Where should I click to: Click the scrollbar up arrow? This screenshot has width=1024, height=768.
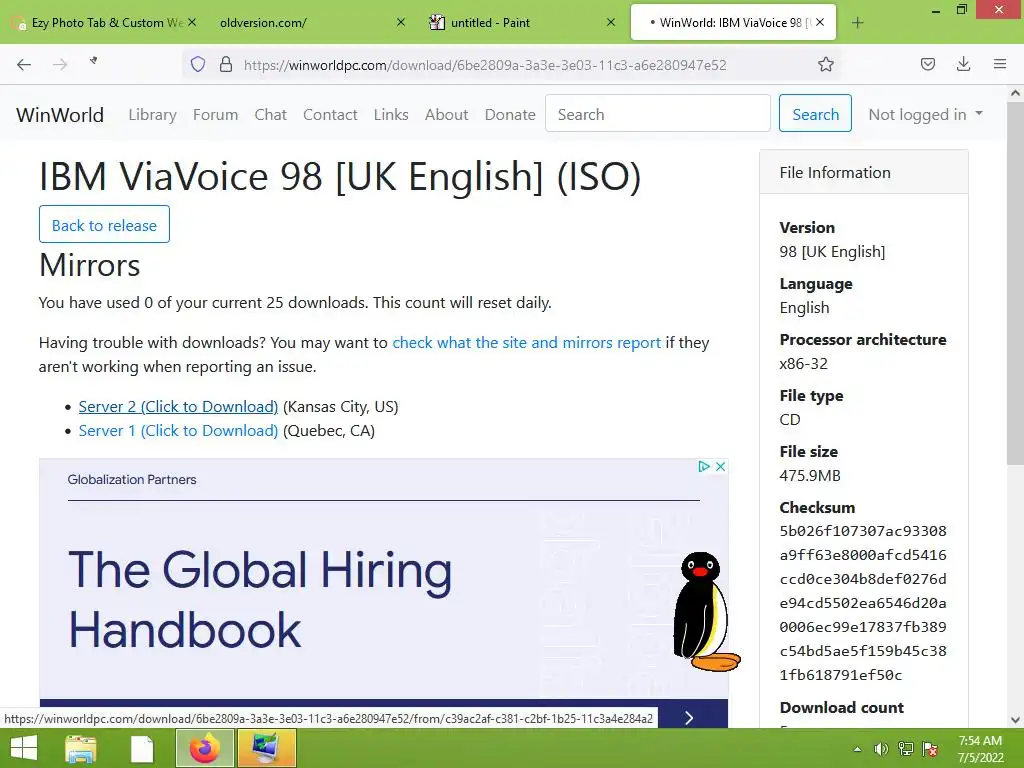coord(1015,93)
